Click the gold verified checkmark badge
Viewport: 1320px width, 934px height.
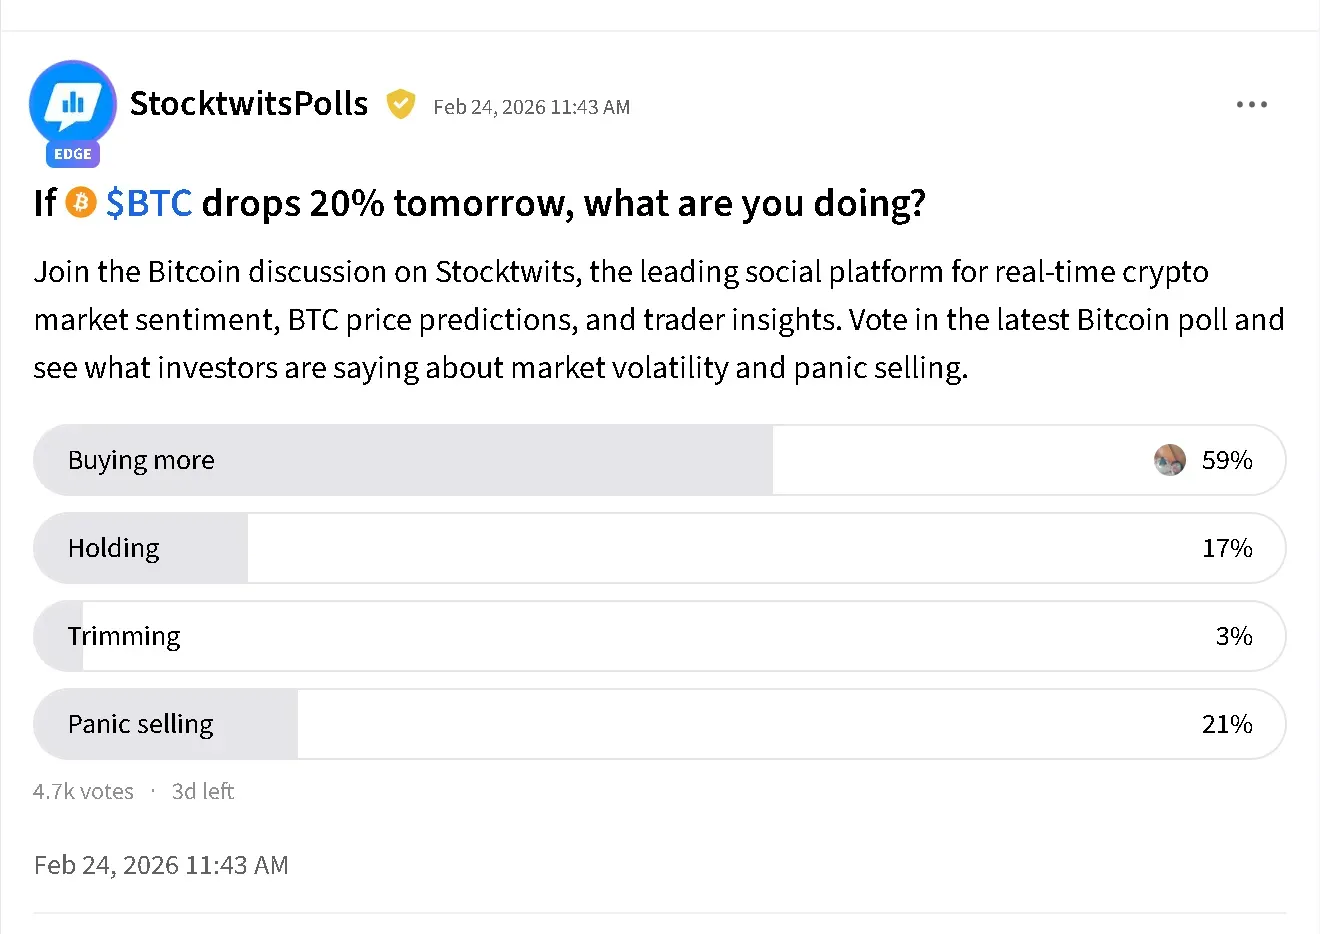(x=401, y=104)
